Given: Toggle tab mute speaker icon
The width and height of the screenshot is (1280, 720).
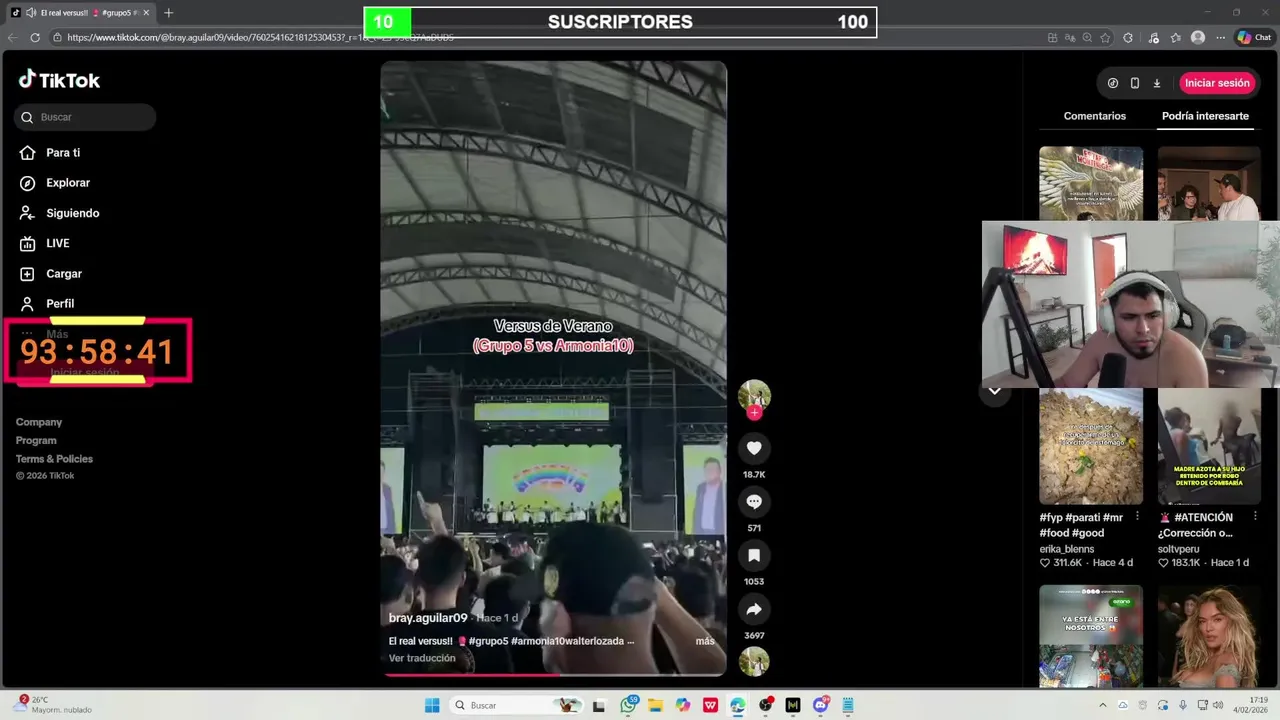Looking at the screenshot, I should (31, 13).
